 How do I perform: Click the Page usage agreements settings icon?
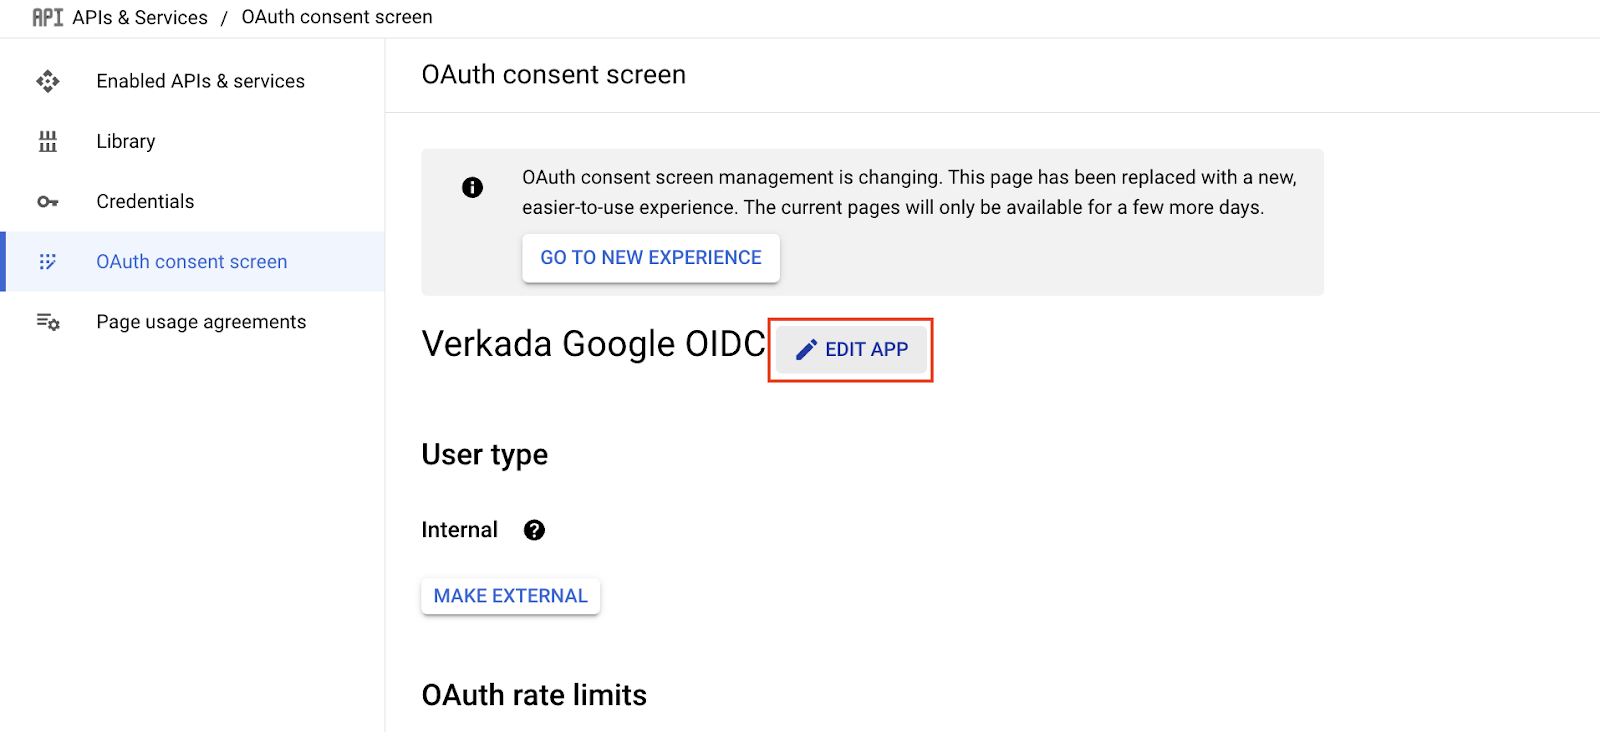[x=48, y=322]
